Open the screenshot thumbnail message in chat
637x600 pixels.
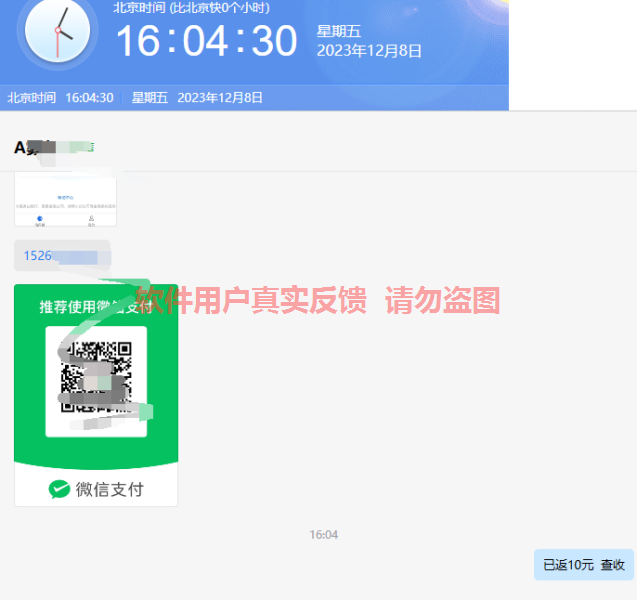pos(65,200)
